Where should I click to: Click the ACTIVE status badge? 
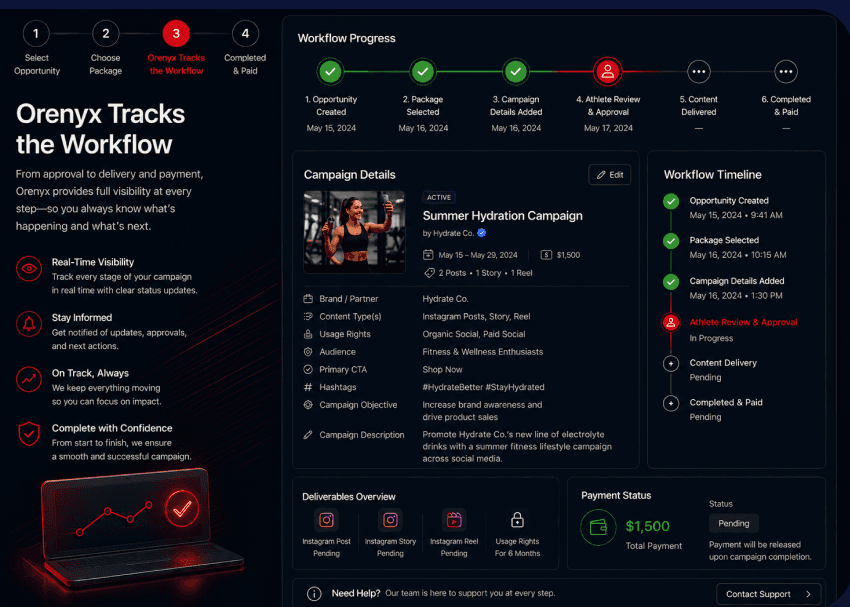click(439, 197)
